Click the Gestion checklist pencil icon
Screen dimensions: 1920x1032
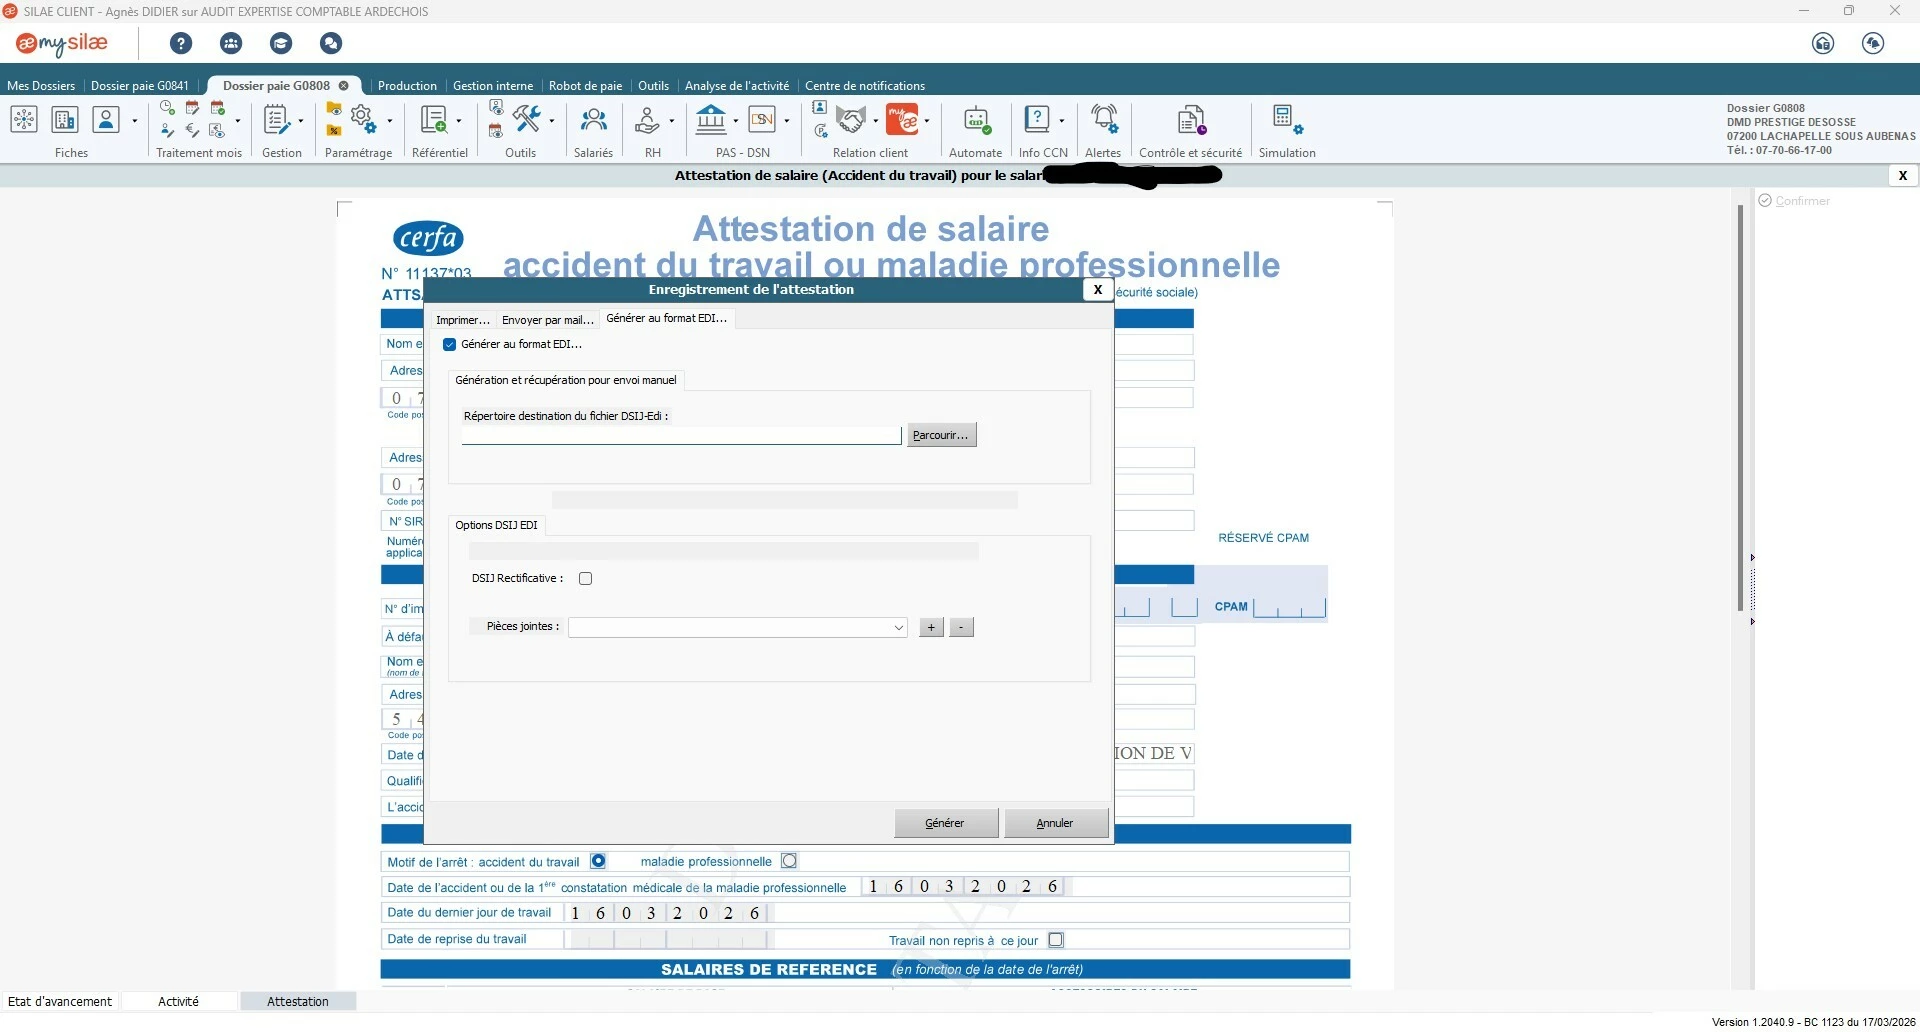[x=277, y=120]
